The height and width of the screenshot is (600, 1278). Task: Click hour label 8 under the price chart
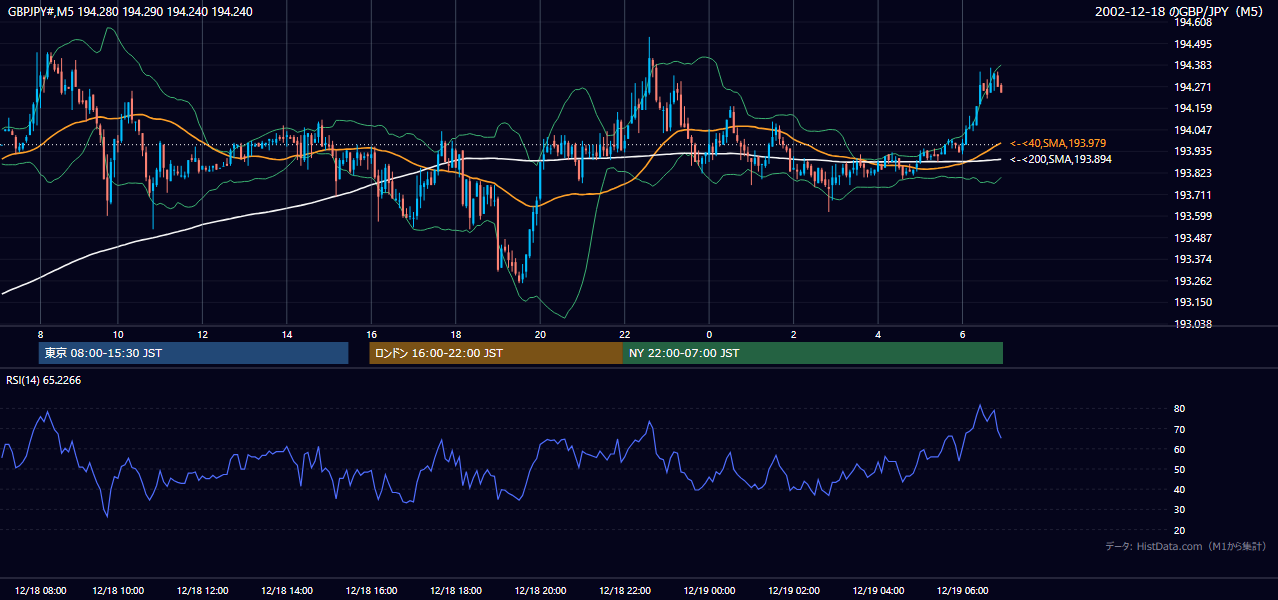(x=40, y=334)
